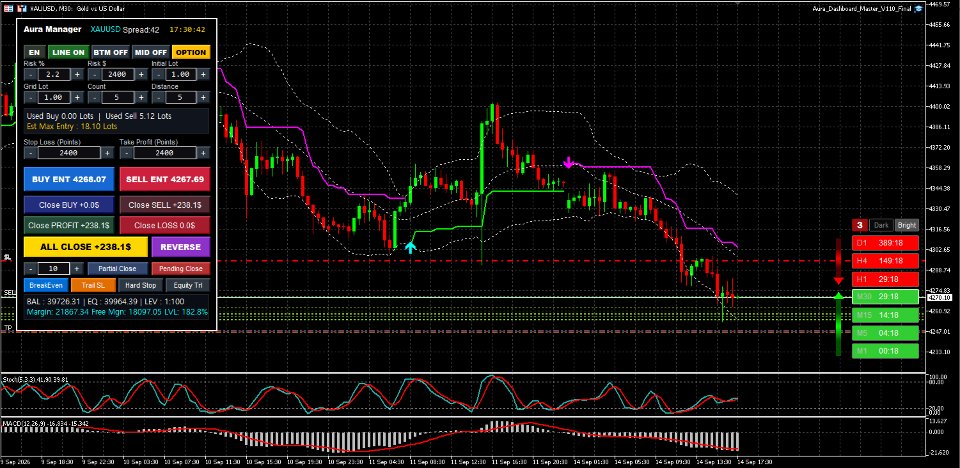Click the red down trend arrow beside H1
Screen dimensions: 960x468
[839, 279]
